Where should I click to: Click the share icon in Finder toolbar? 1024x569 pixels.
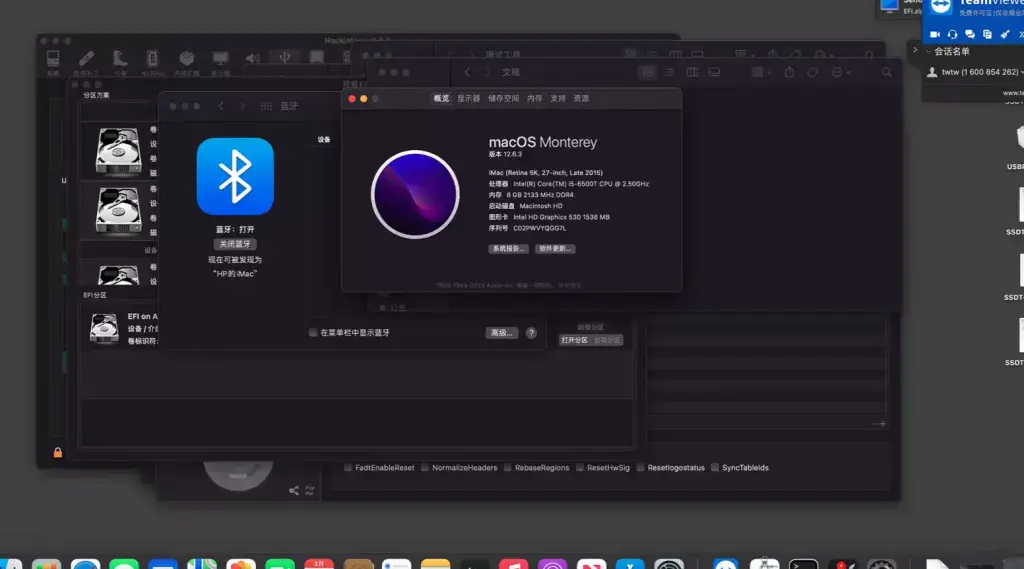coord(790,73)
